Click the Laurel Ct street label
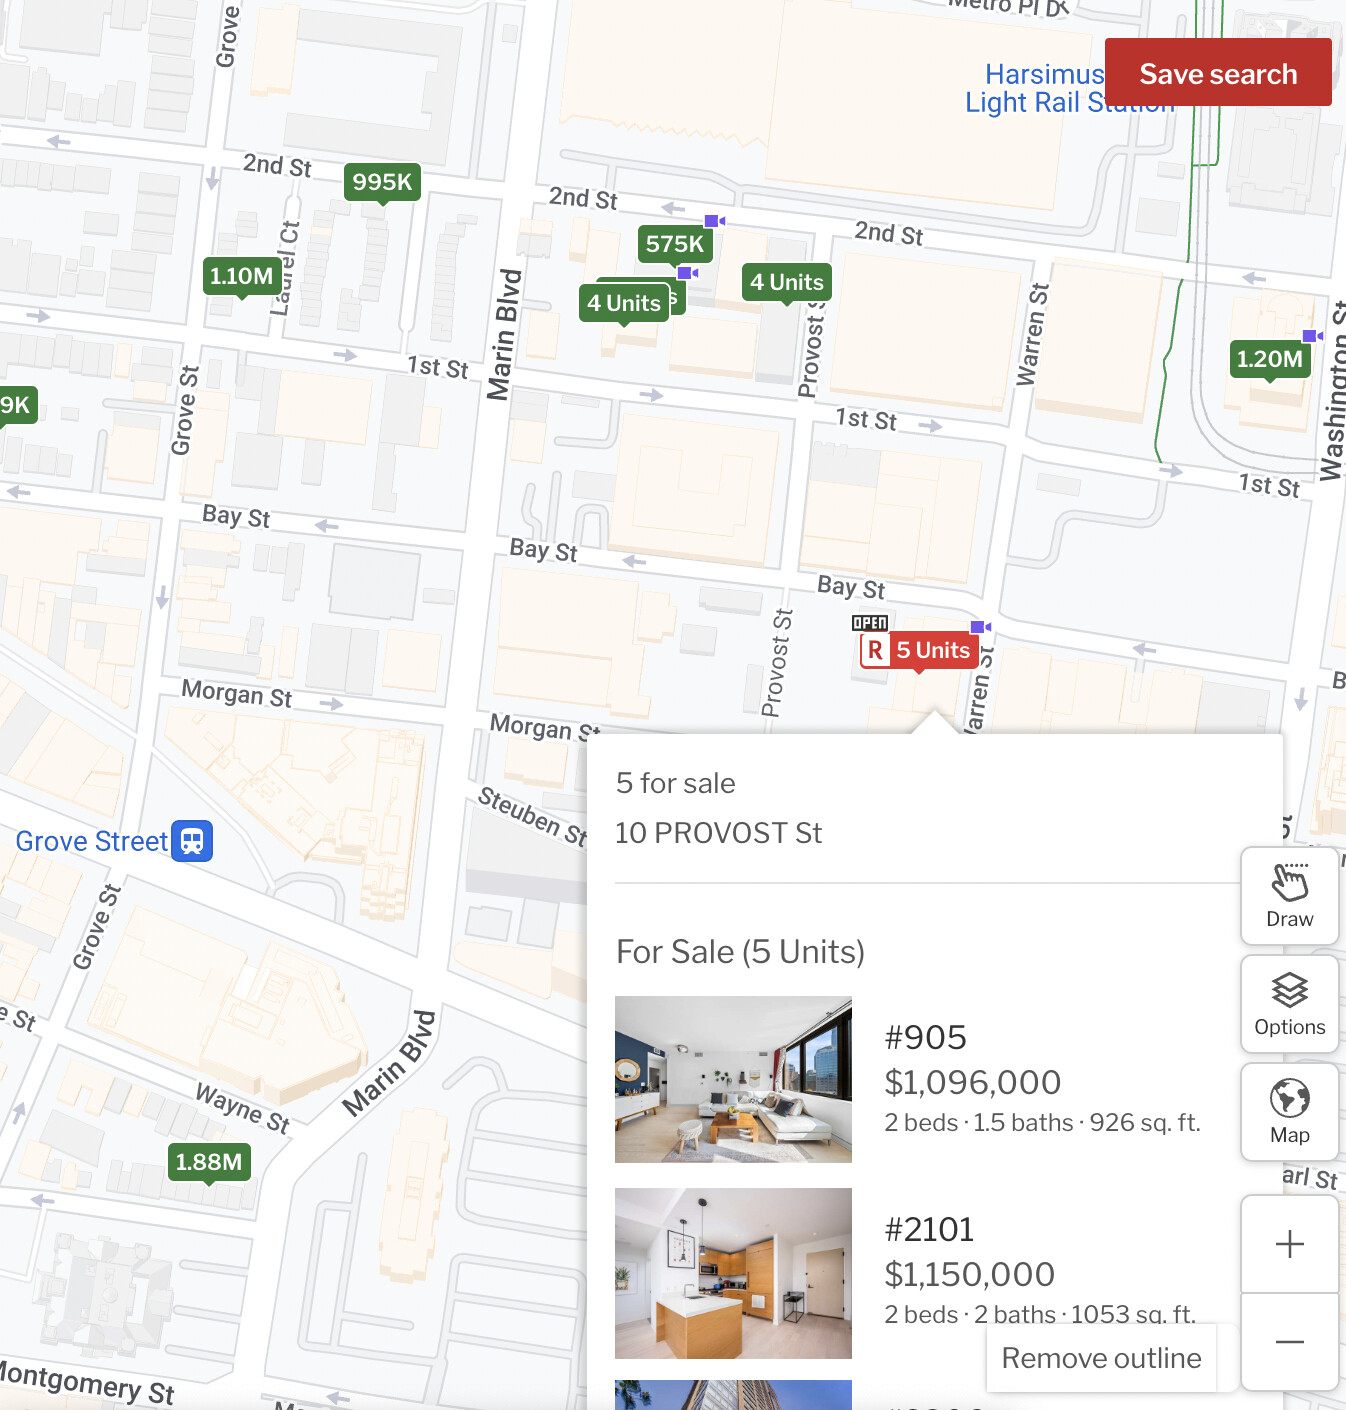The height and width of the screenshot is (1410, 1346). click(285, 268)
